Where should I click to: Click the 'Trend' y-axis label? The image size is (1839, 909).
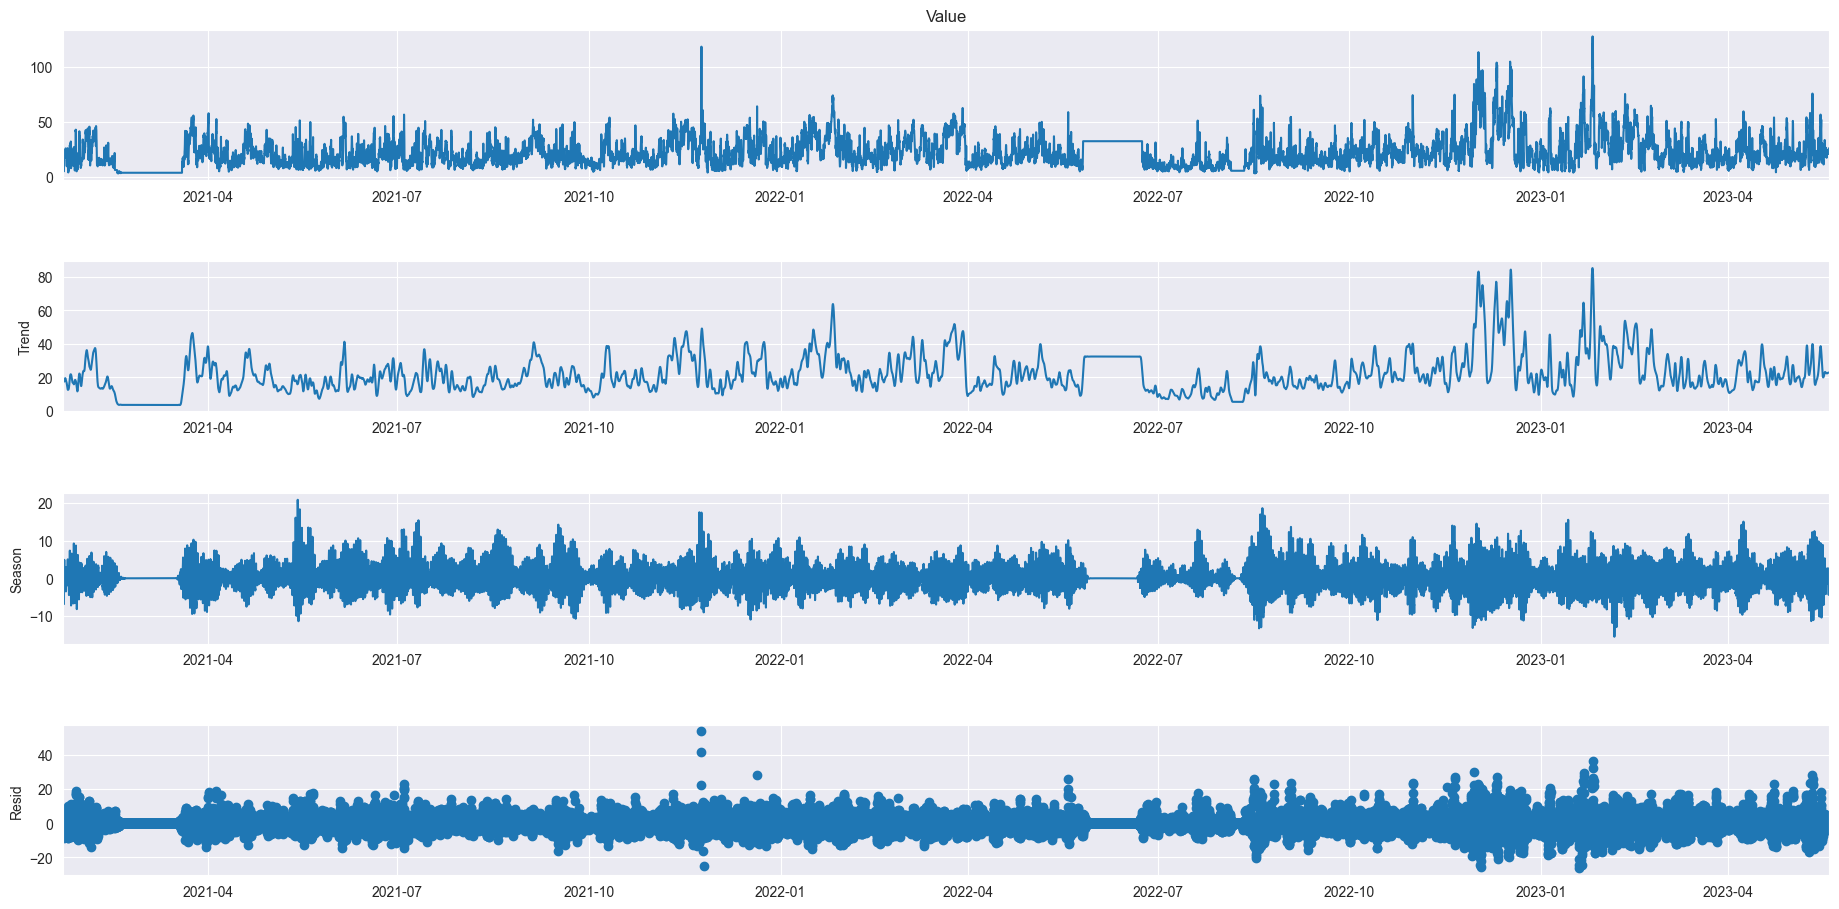(x=24, y=337)
